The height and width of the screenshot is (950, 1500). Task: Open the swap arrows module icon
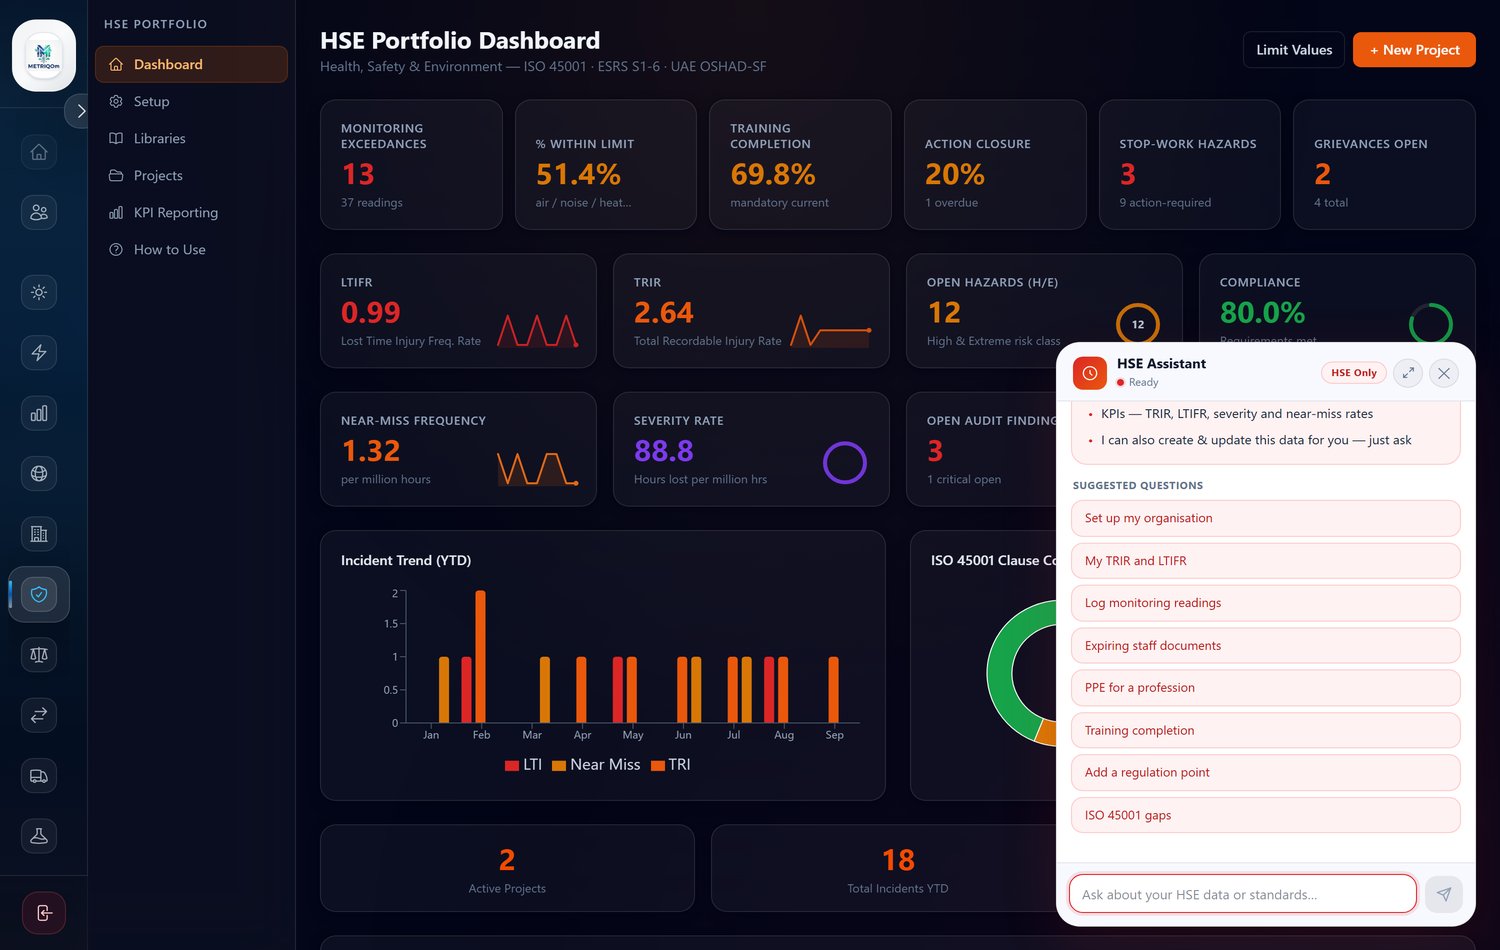pos(39,715)
